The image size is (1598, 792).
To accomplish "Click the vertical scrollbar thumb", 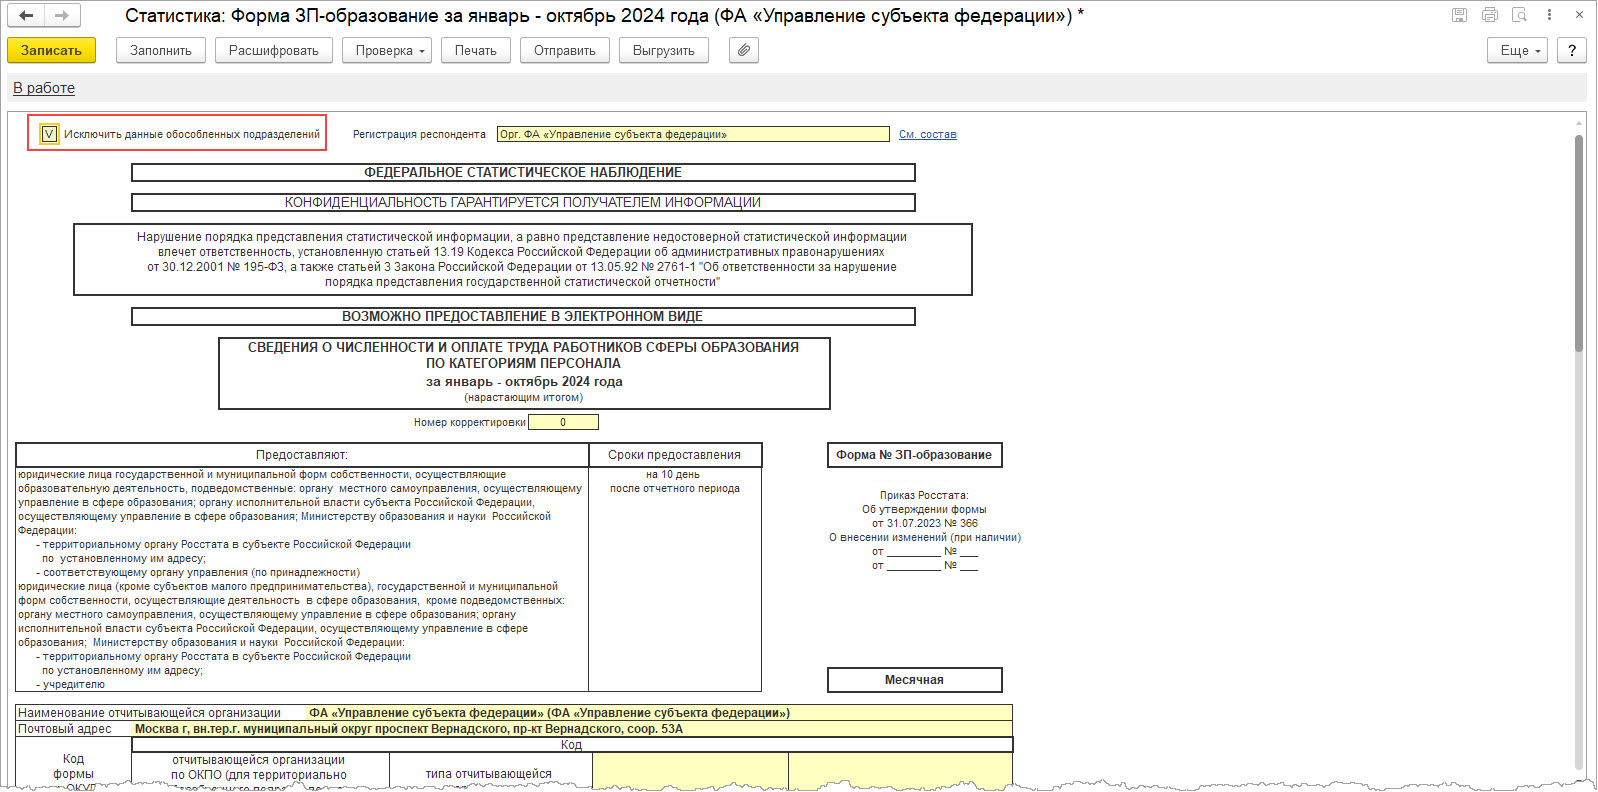I will pyautogui.click(x=1579, y=243).
